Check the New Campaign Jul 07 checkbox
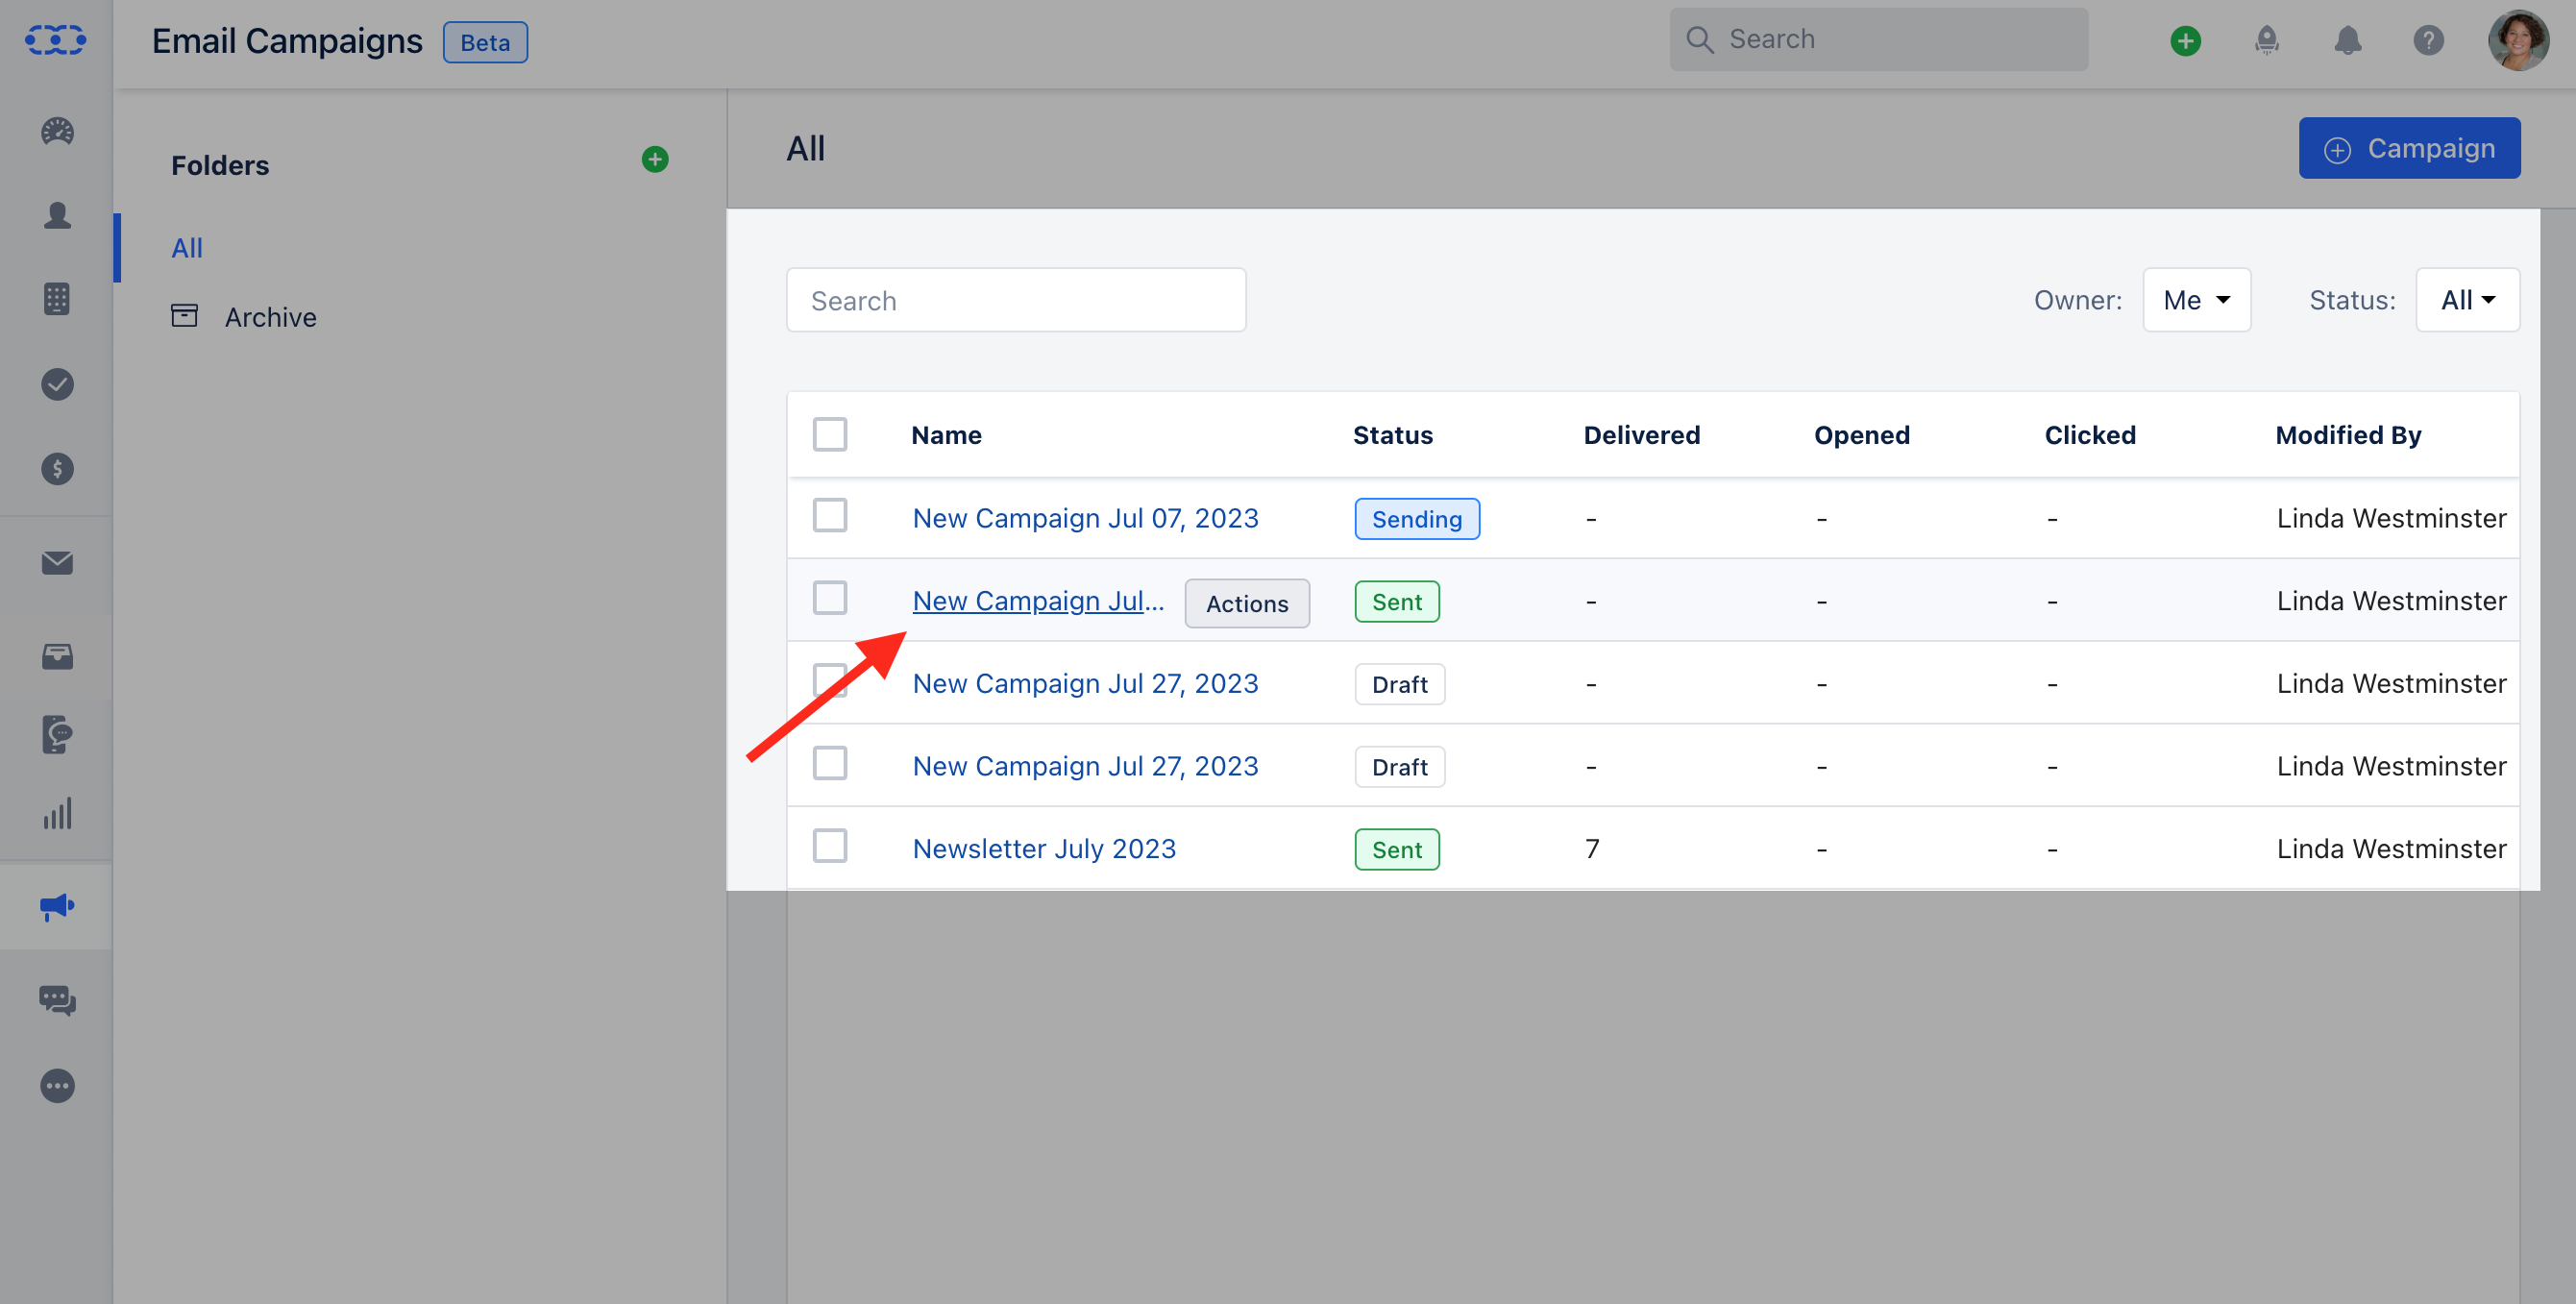This screenshot has height=1304, width=2576. tap(829, 516)
